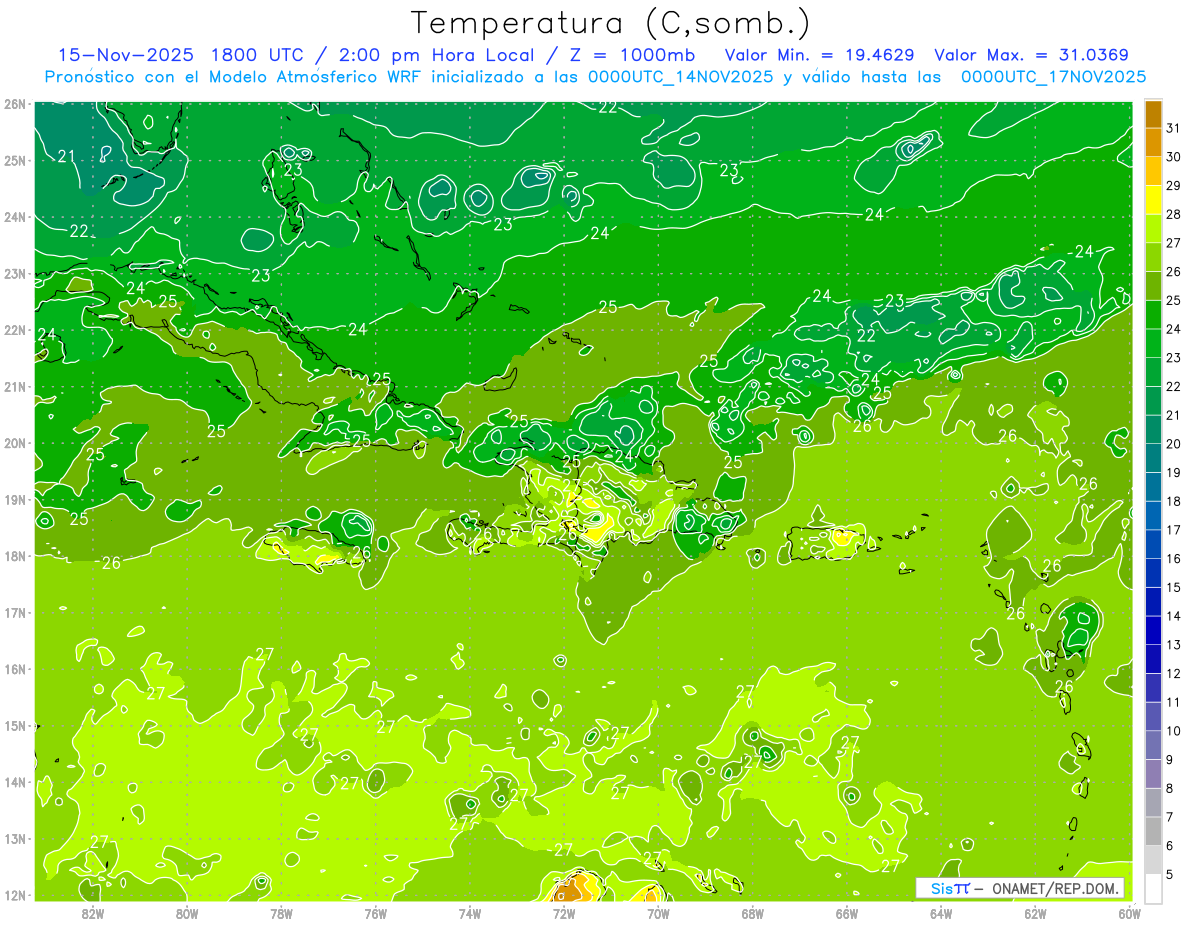Click the 17N latitude axis label
Viewport: 1200px width, 927px height.
(15, 612)
